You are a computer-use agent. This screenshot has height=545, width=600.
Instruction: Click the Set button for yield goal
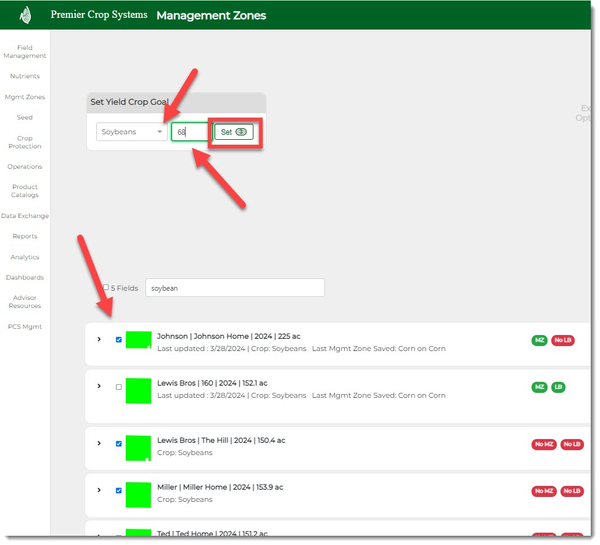235,132
